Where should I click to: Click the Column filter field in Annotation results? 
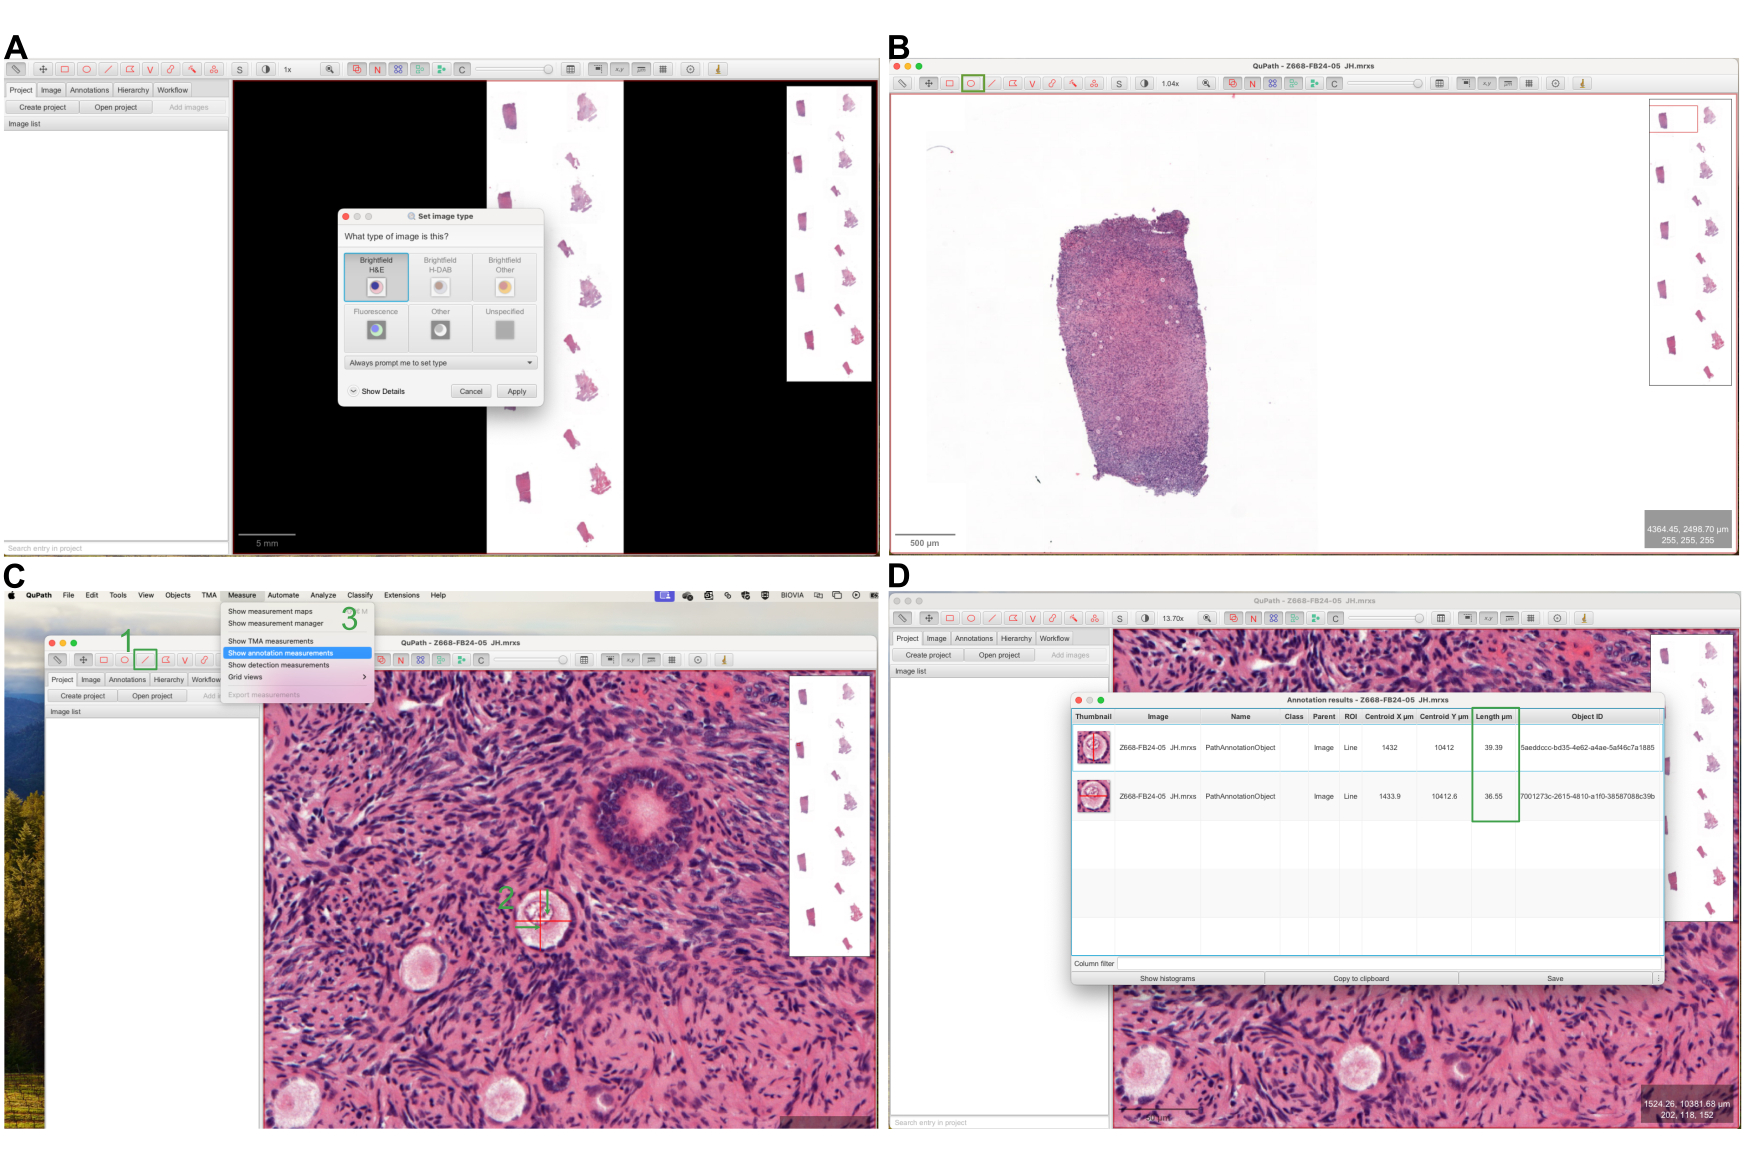(x=1389, y=963)
